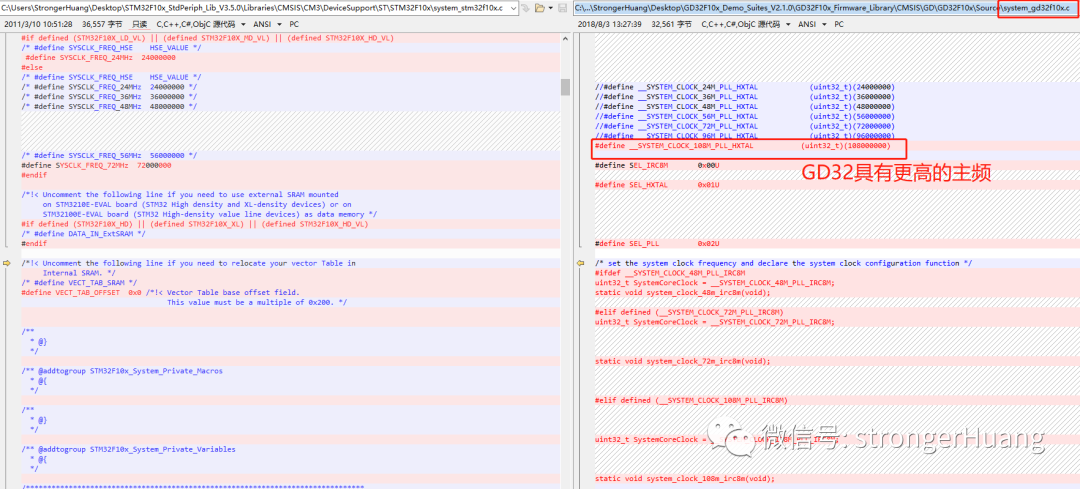
Task: Click the right pane 'PC' line-ending label
Action: [x=839, y=23]
